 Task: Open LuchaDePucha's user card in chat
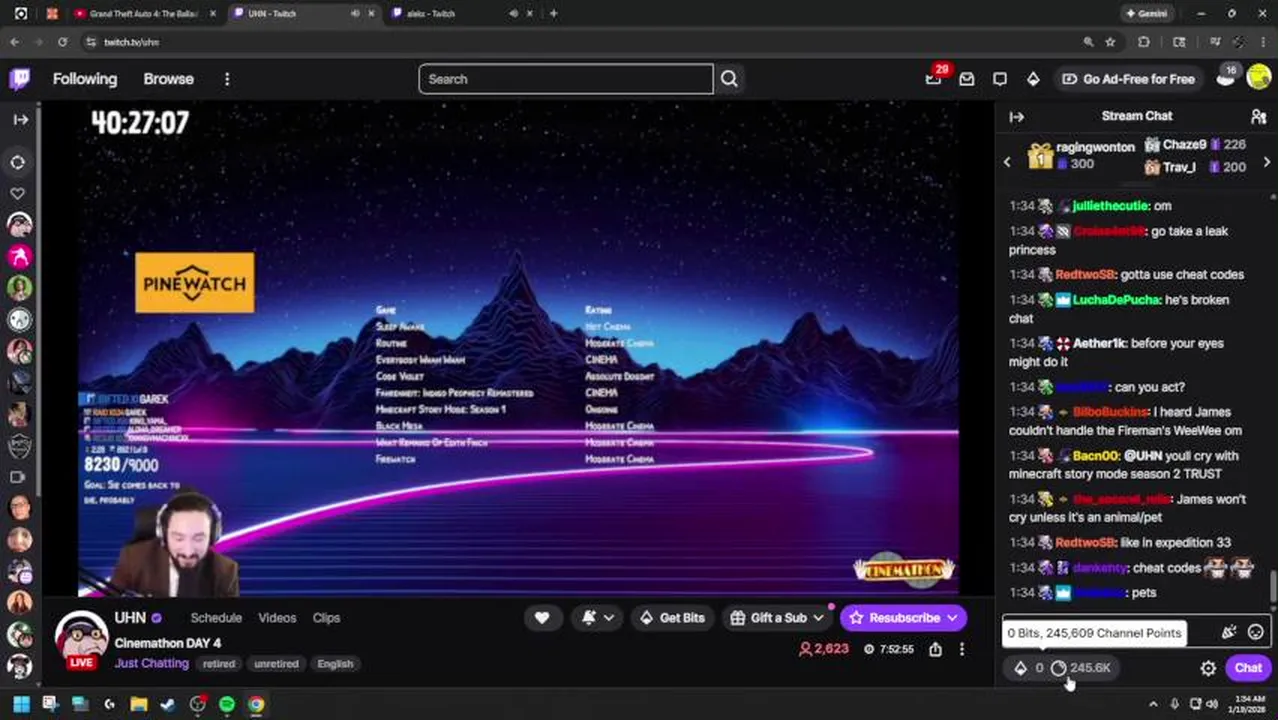(x=1114, y=300)
